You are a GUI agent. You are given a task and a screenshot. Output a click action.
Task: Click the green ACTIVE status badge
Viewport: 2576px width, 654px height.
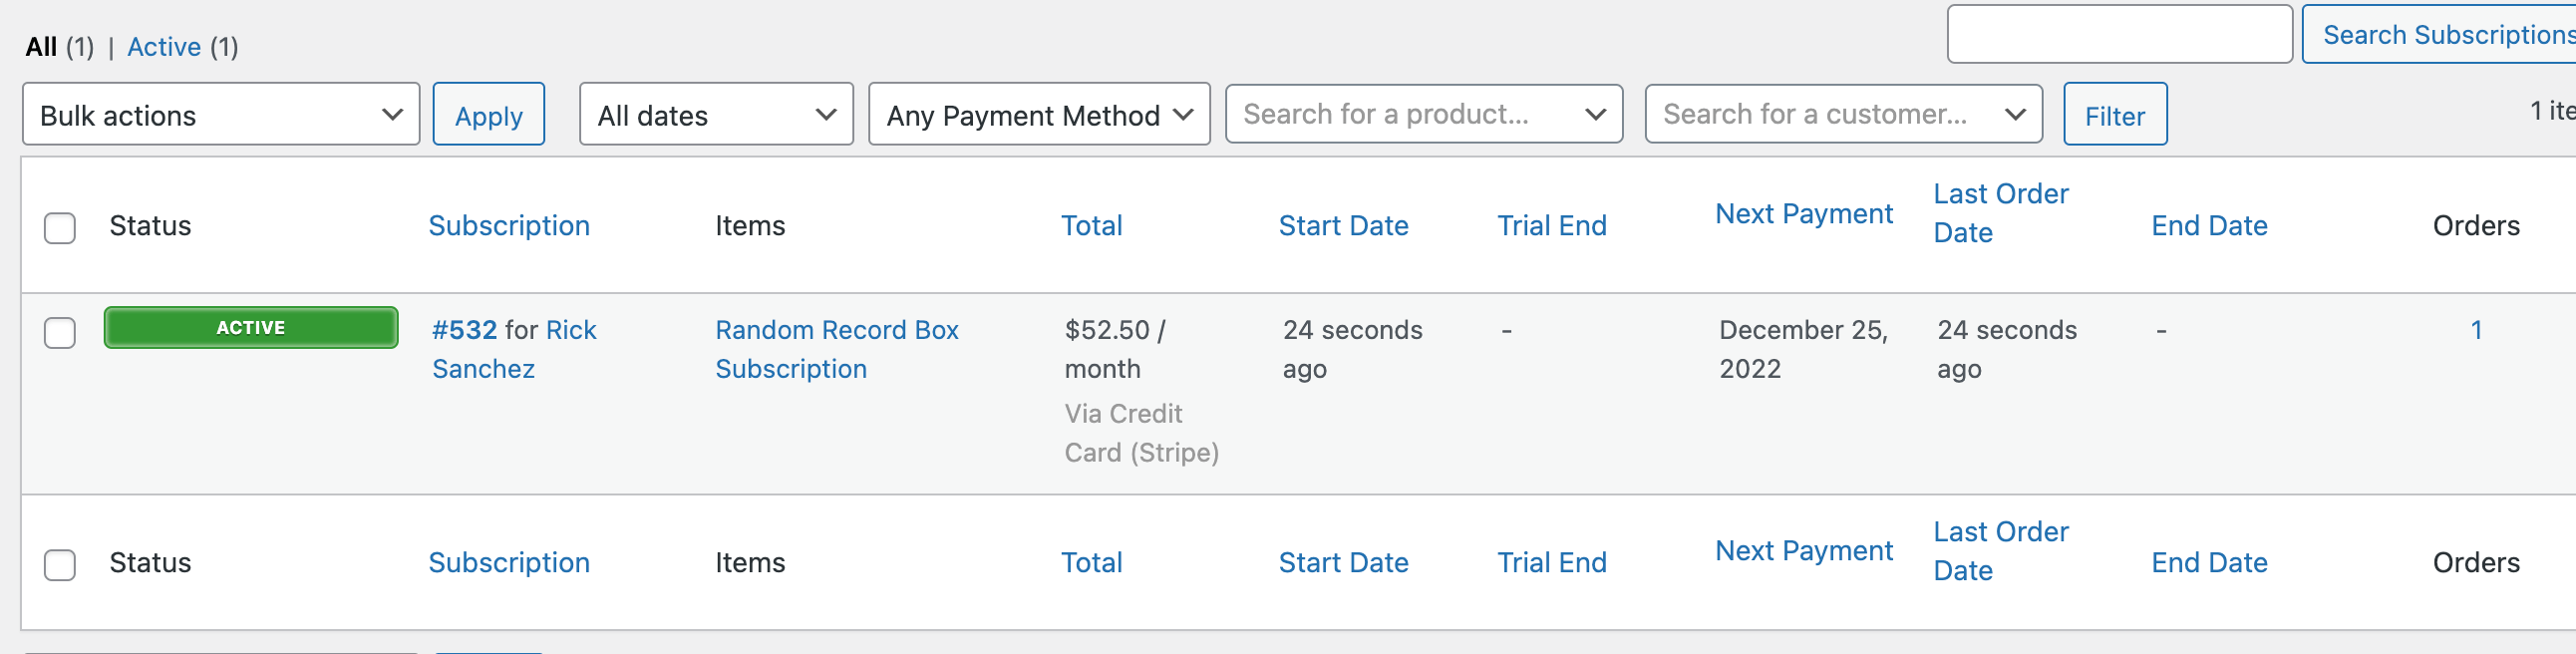(251, 328)
